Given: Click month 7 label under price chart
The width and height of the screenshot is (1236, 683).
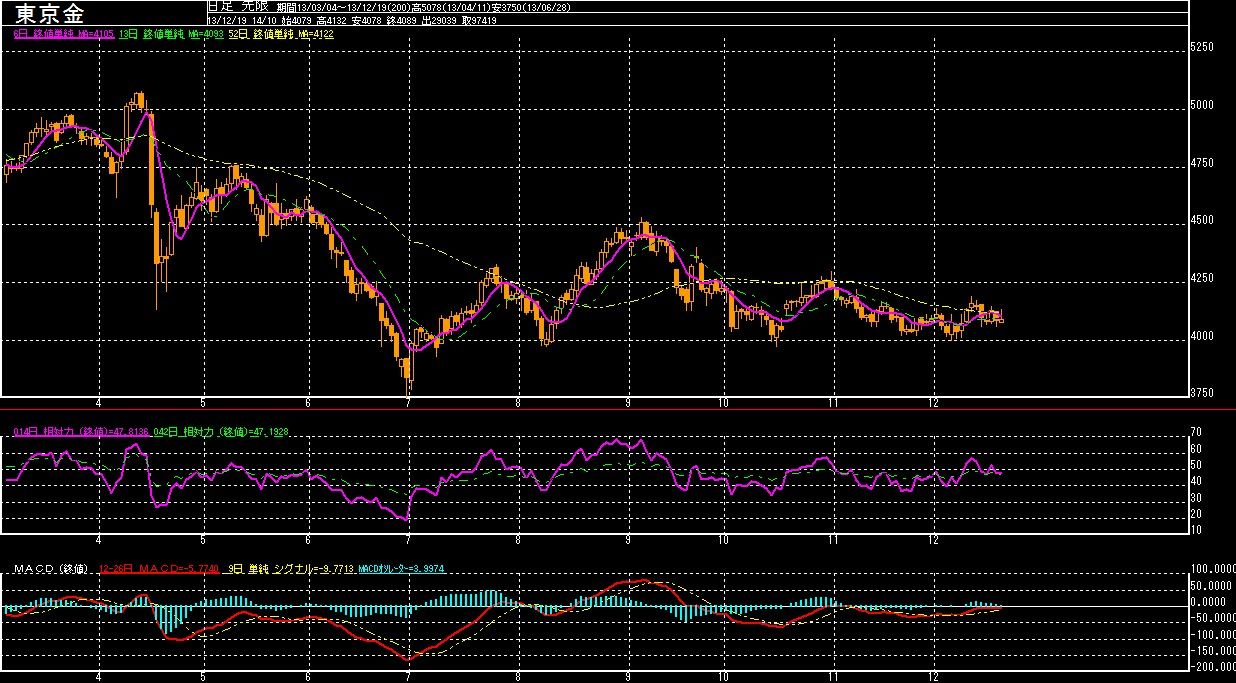Looking at the screenshot, I should click(x=408, y=403).
